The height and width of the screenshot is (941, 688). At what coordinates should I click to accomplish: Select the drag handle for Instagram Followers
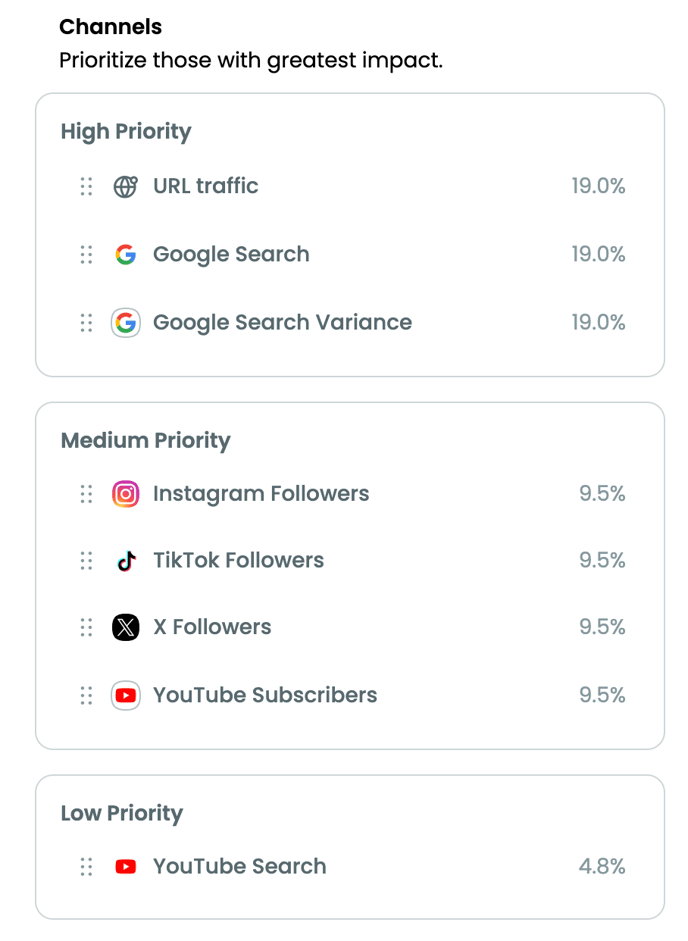point(86,494)
